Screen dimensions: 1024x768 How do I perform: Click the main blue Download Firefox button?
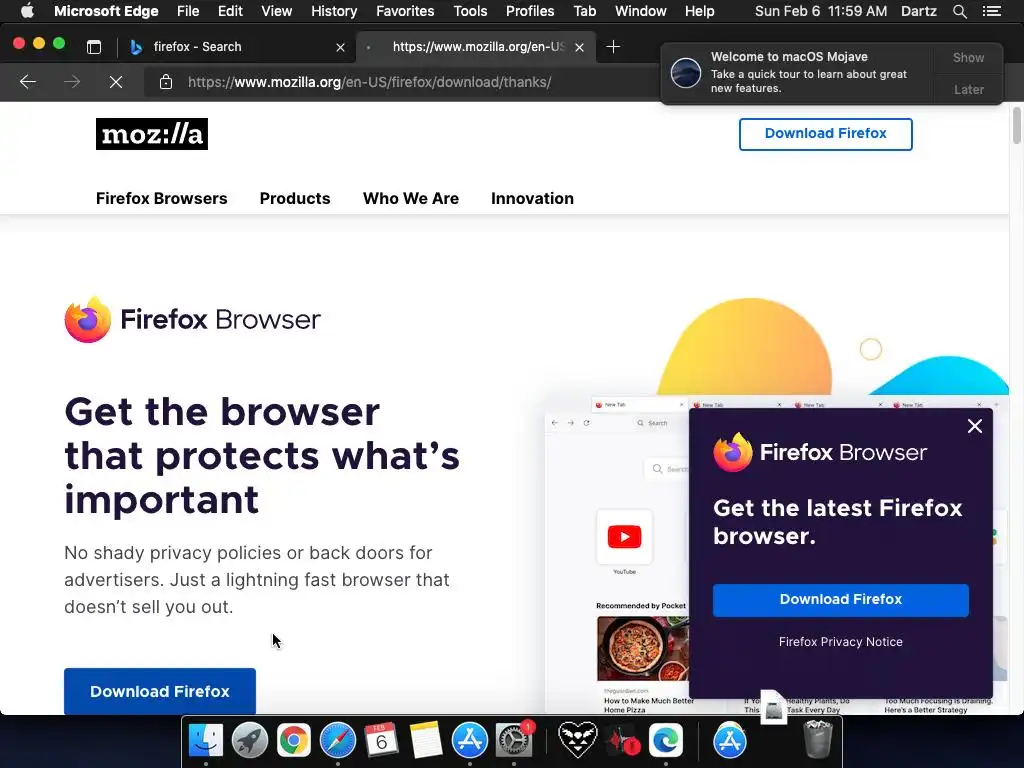(160, 691)
